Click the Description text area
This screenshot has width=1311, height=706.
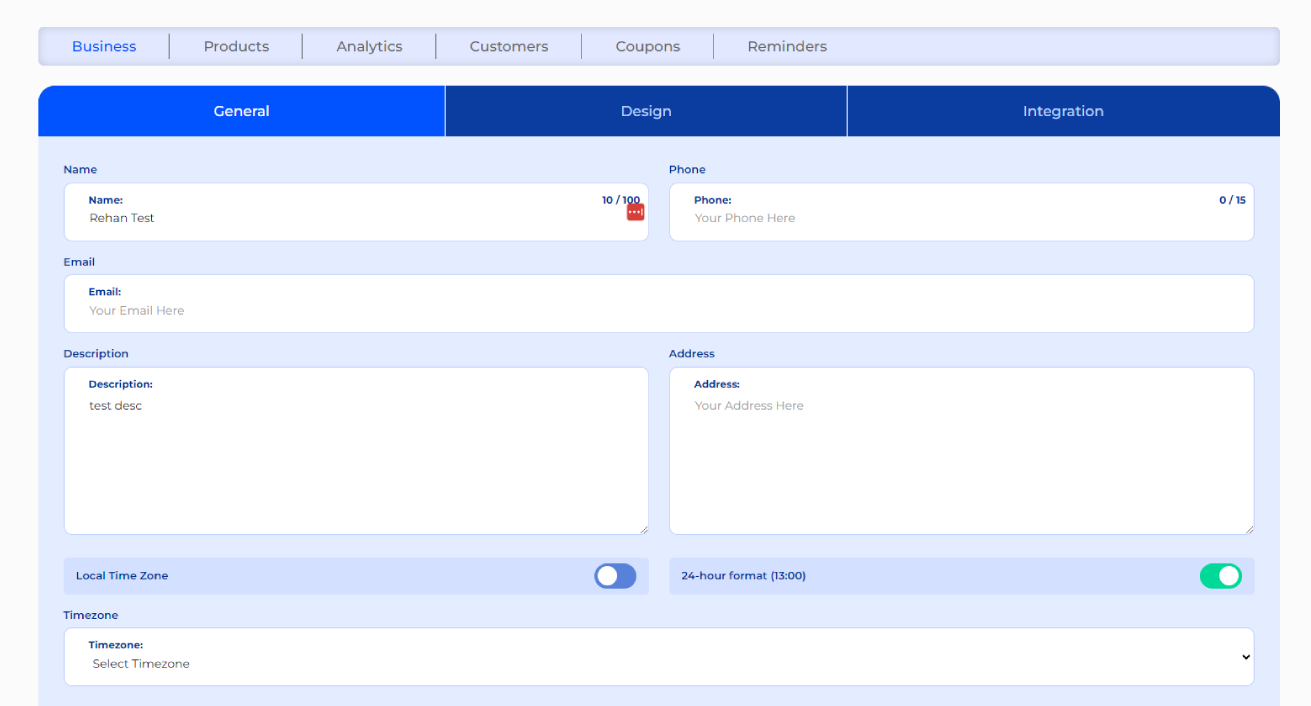point(355,460)
